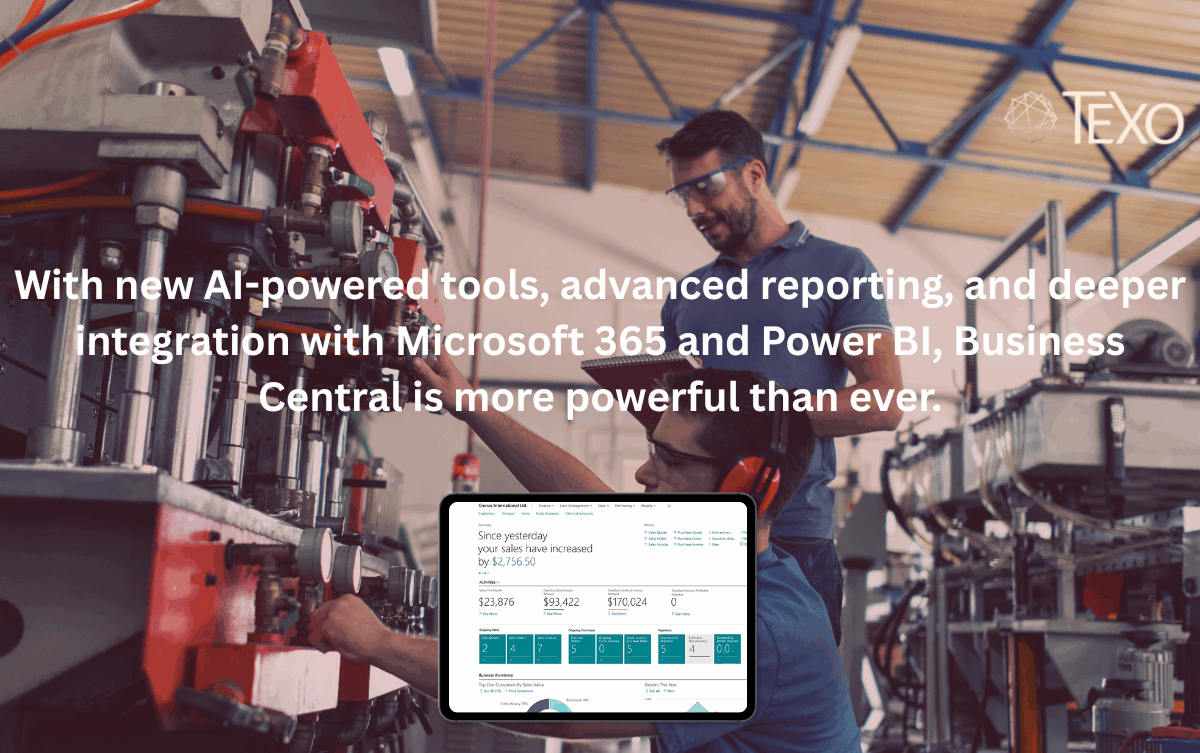Open the hamburger menu icon beside Shopify
The image size is (1200, 753).
671,507
